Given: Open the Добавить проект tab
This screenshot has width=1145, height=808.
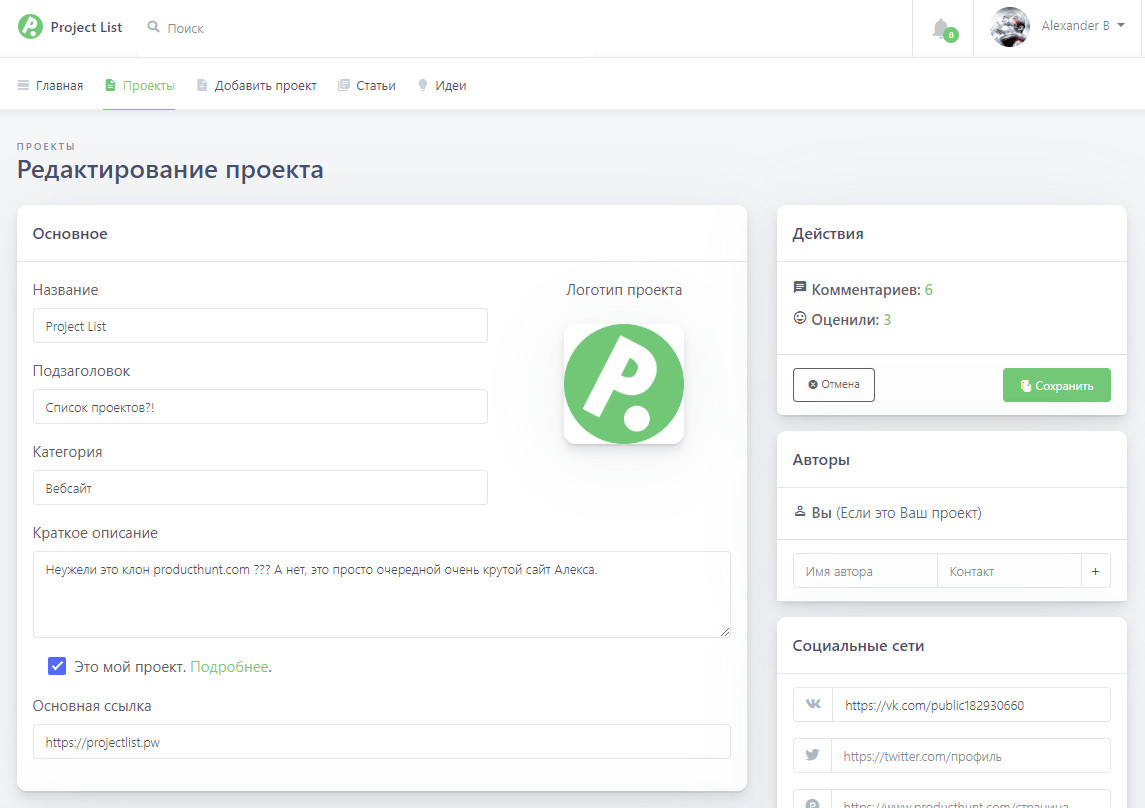Looking at the screenshot, I should point(256,86).
